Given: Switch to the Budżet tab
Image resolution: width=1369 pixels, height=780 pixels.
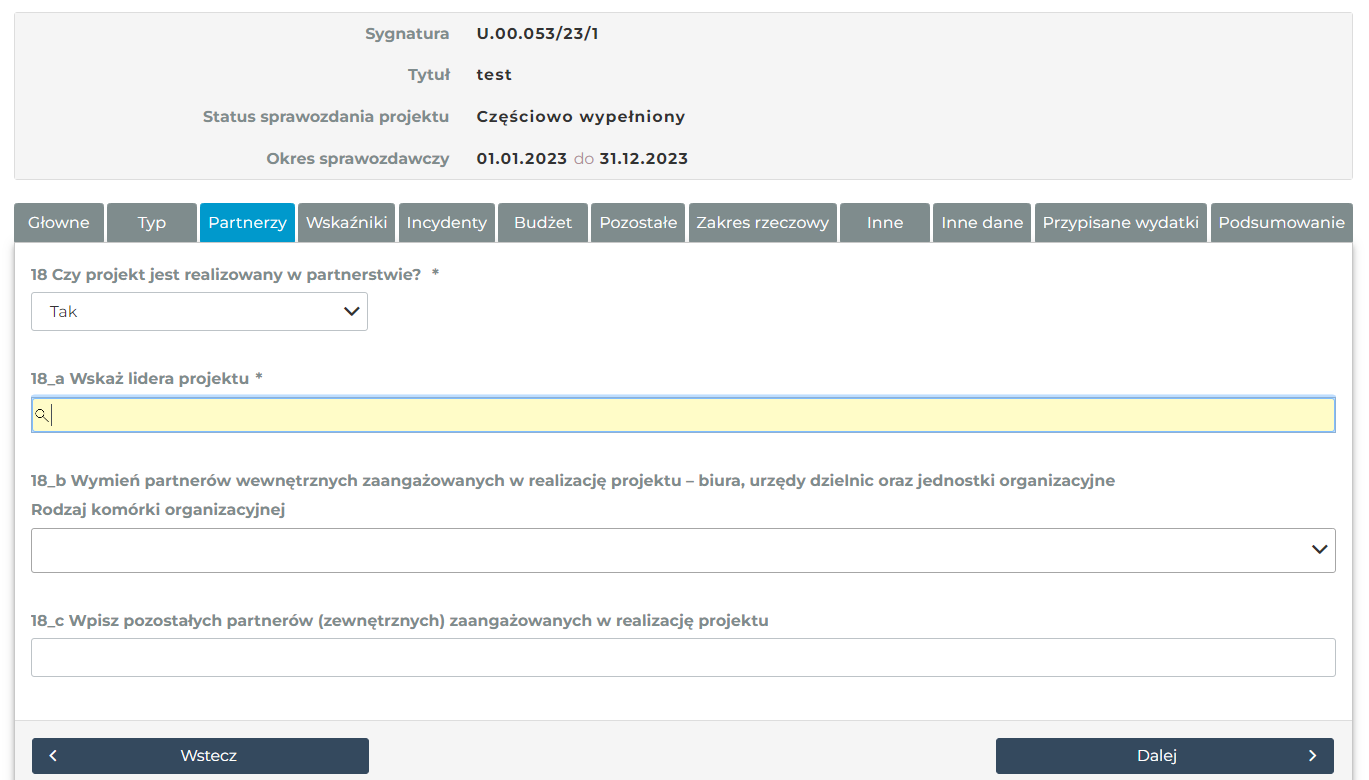Looking at the screenshot, I should (x=543, y=223).
